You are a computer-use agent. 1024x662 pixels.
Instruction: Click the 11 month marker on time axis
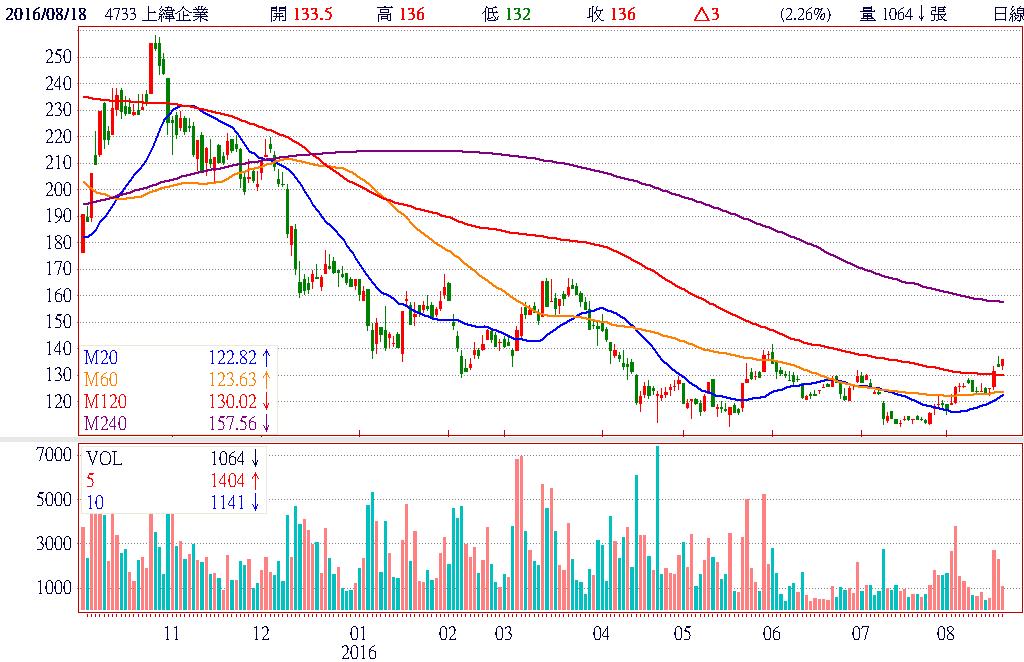[171, 633]
